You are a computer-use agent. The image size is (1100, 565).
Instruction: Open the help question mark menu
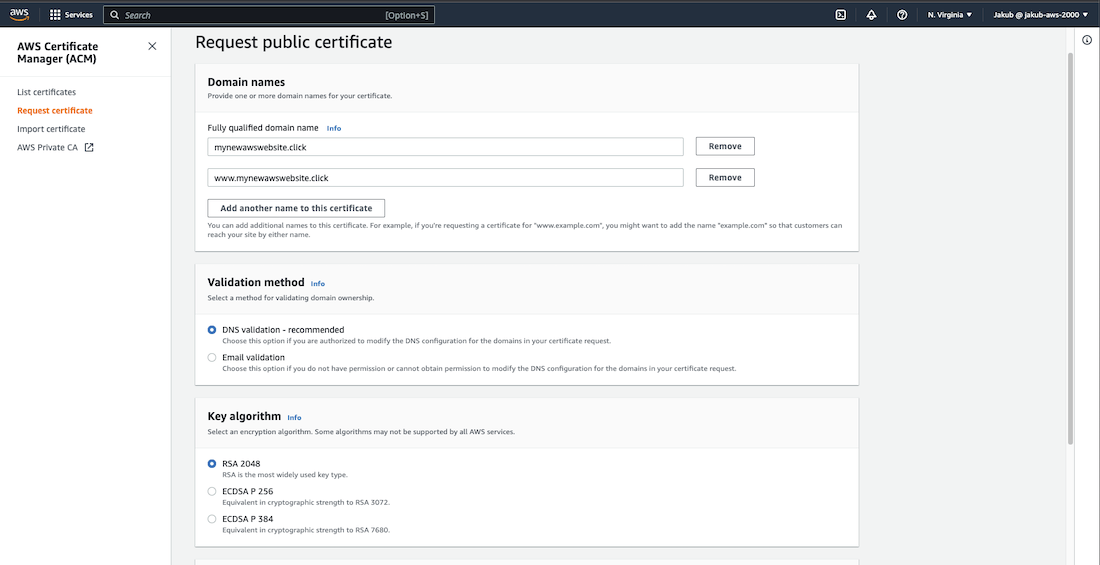pos(902,15)
